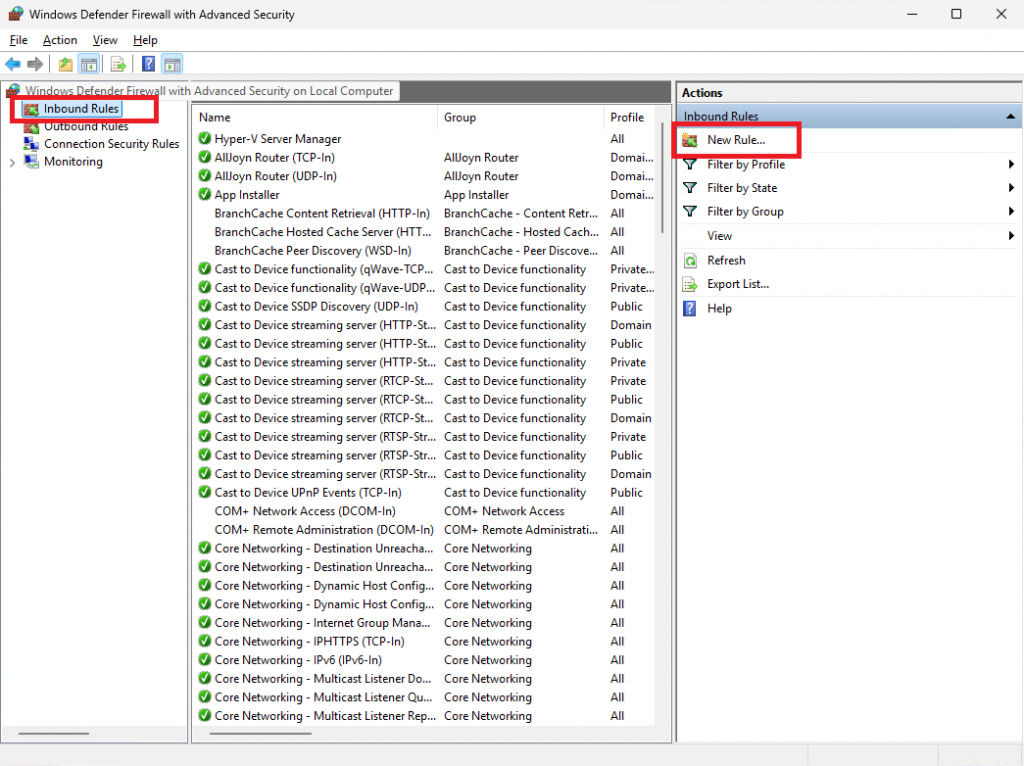Click the blue Help toolbar icon
Viewport: 1024px width, 766px height.
click(x=149, y=64)
